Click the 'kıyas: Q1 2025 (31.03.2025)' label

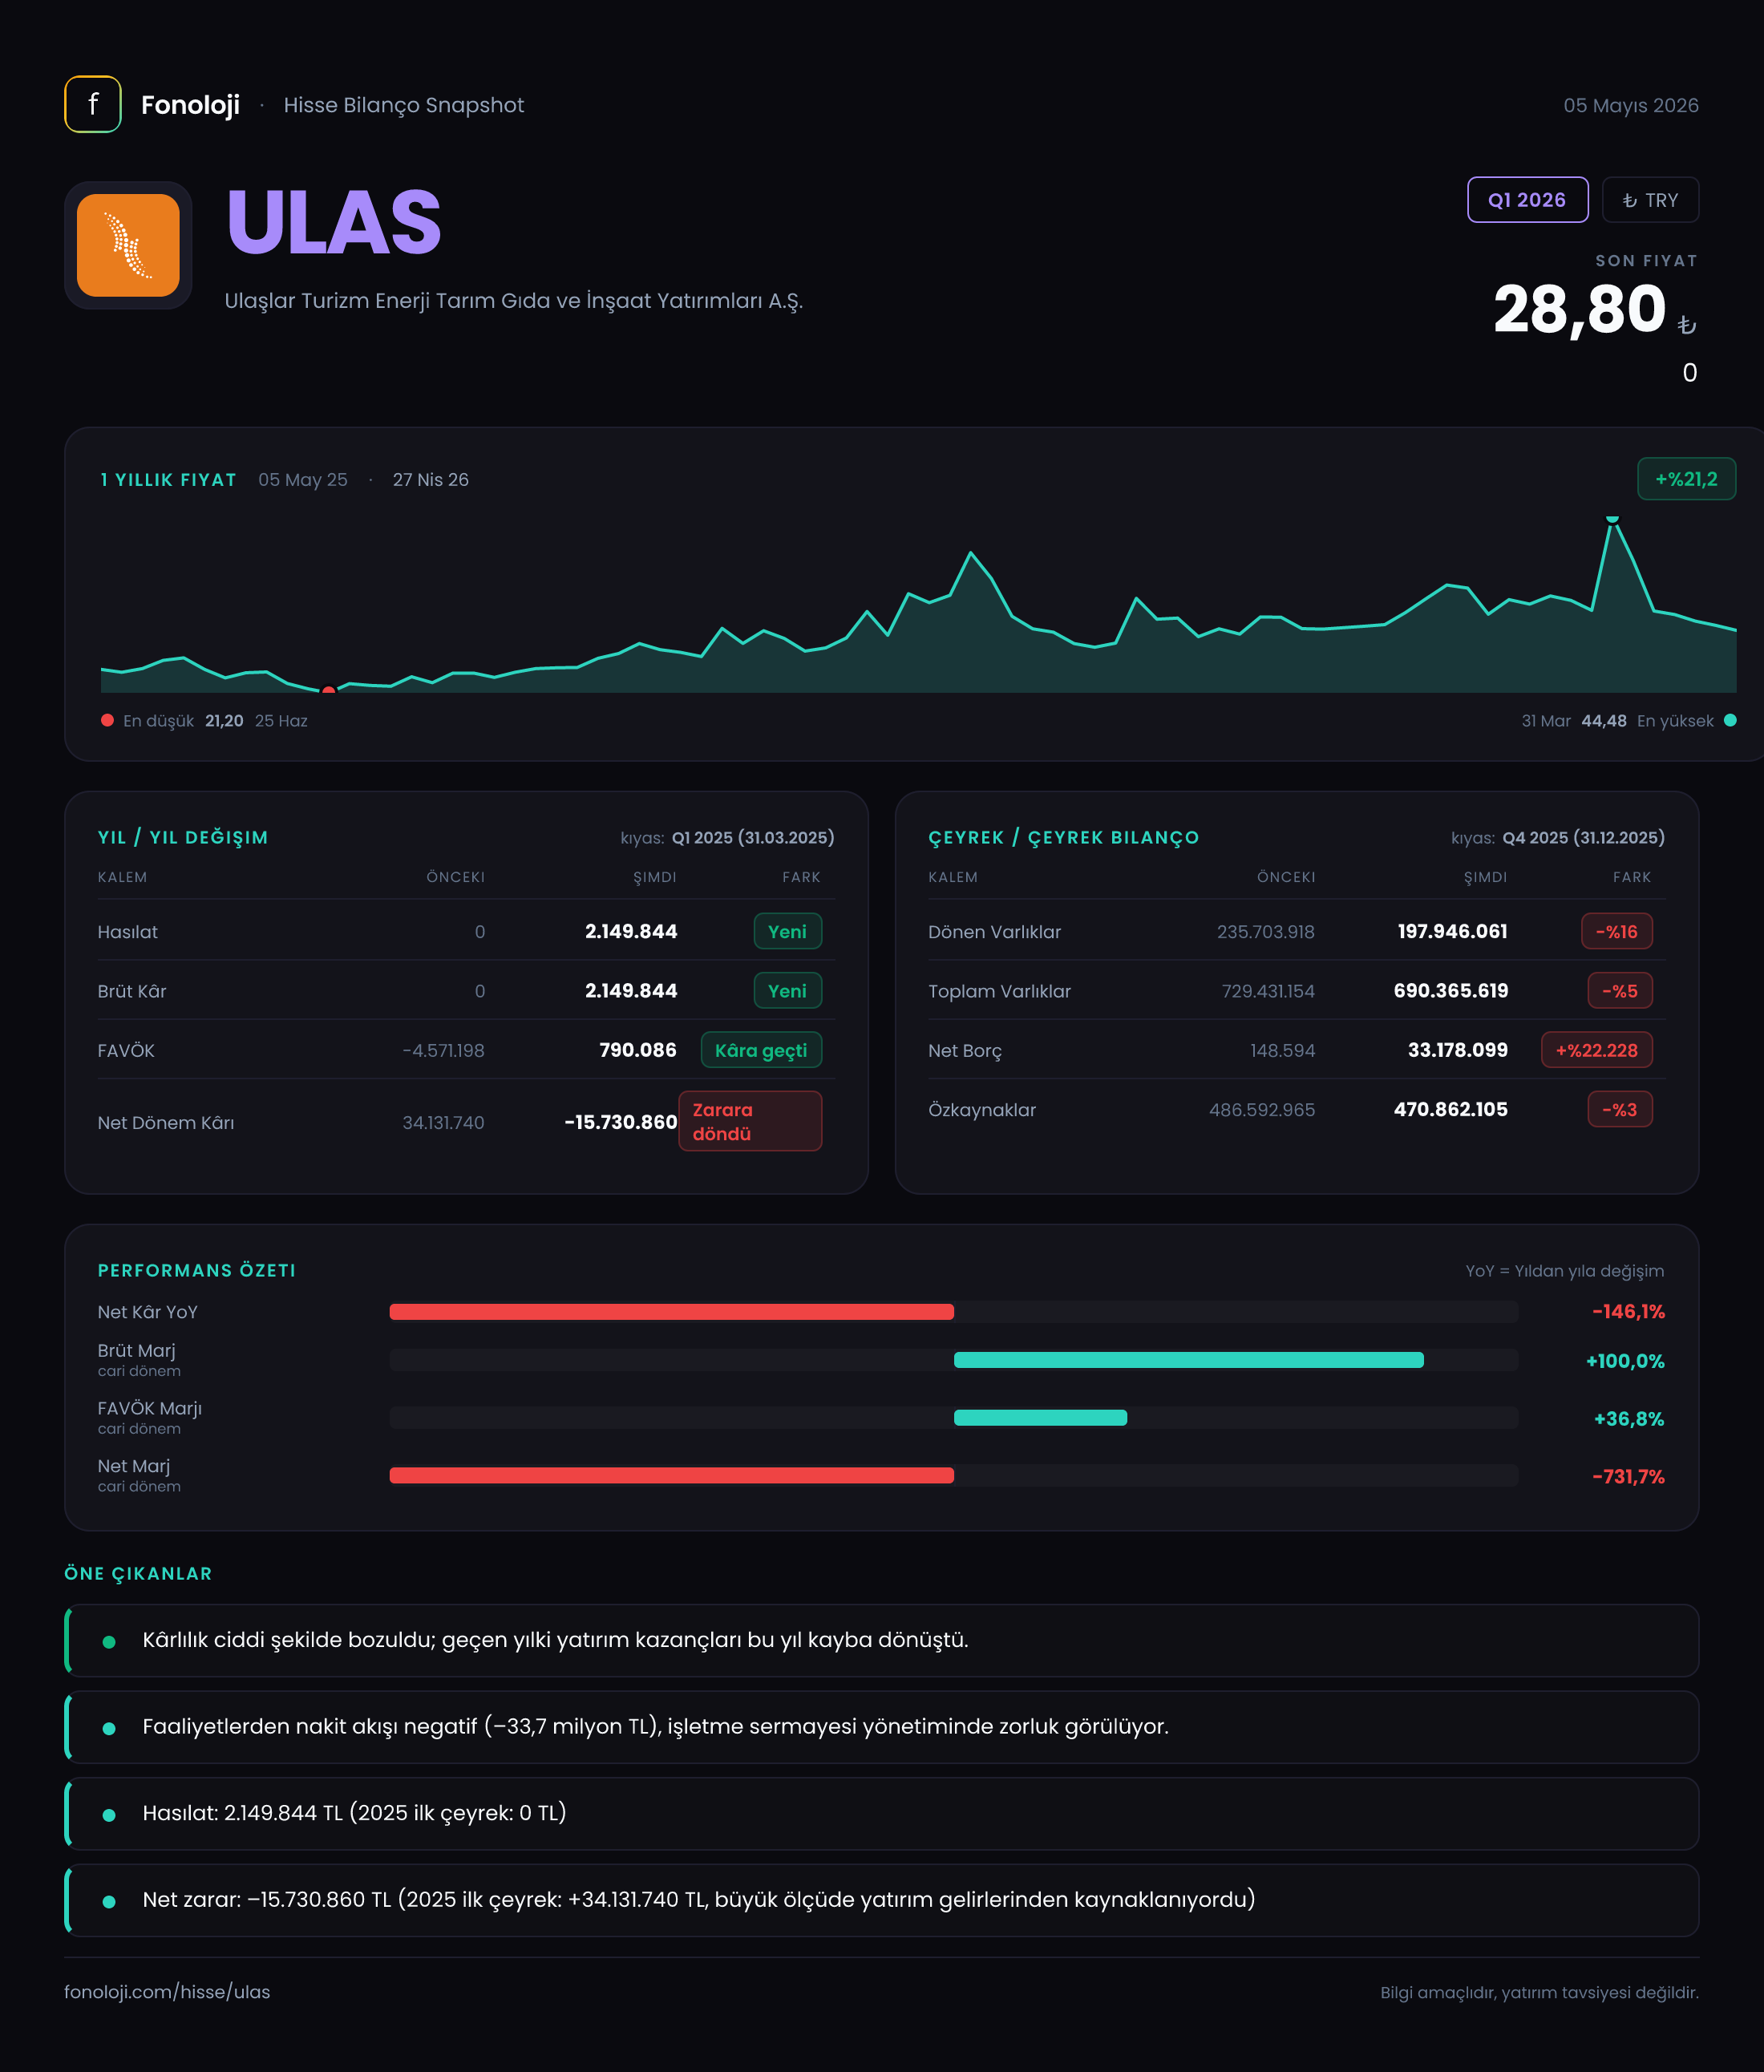tap(727, 838)
